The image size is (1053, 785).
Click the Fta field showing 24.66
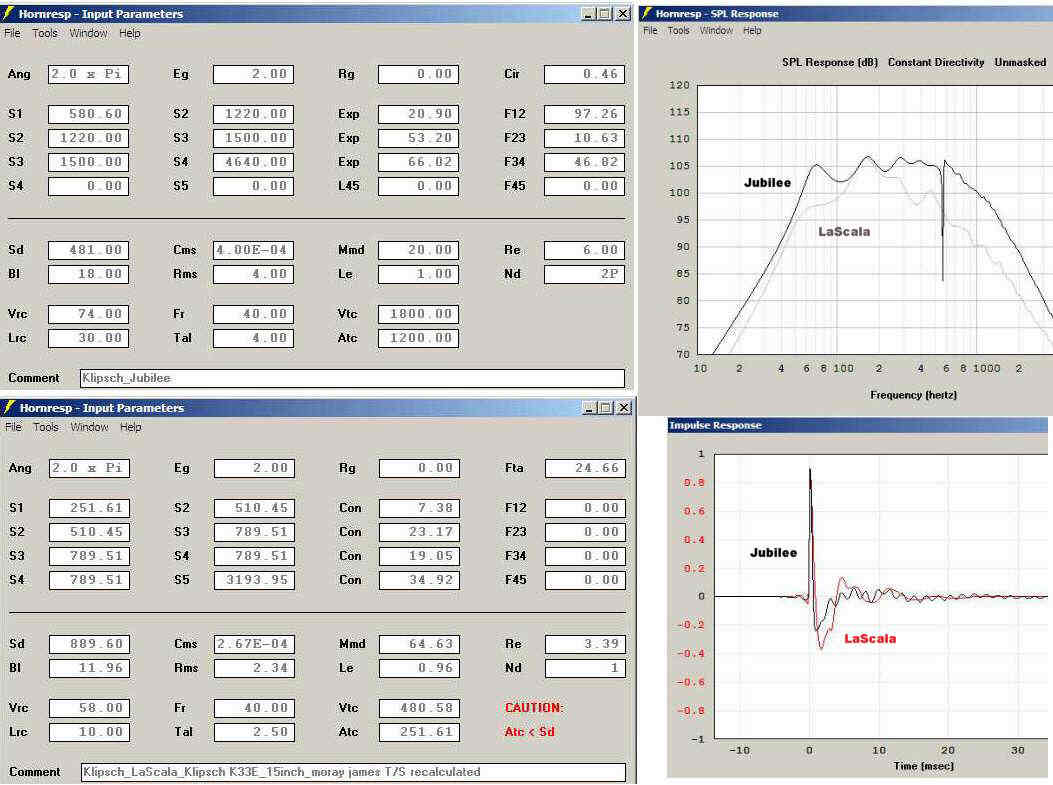pos(586,468)
